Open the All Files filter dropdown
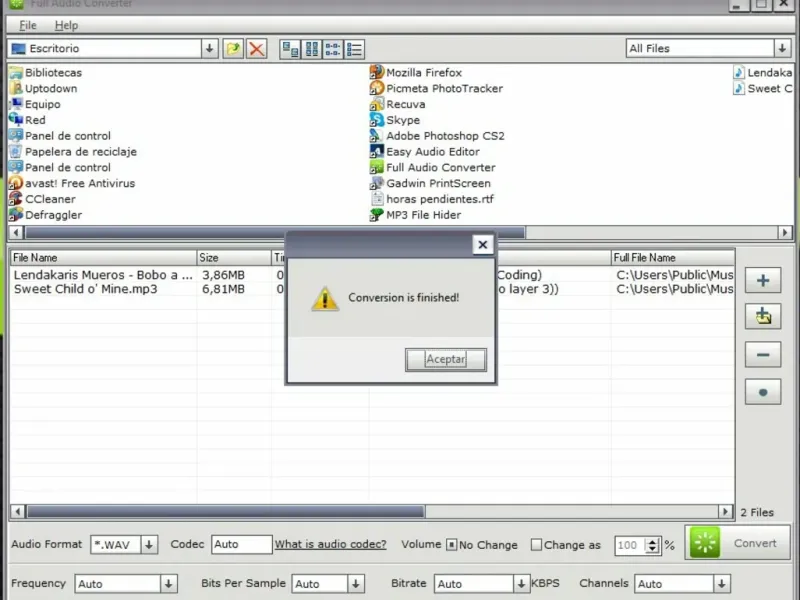The image size is (800, 600). coord(782,48)
